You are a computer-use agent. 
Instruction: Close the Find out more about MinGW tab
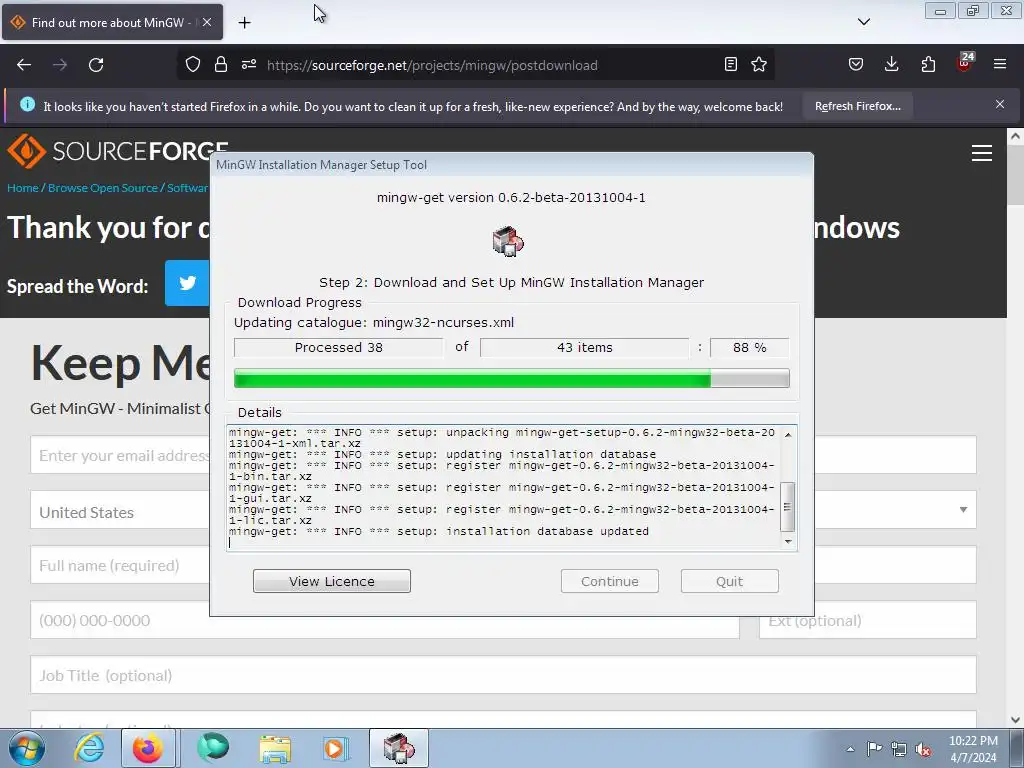[x=207, y=22]
